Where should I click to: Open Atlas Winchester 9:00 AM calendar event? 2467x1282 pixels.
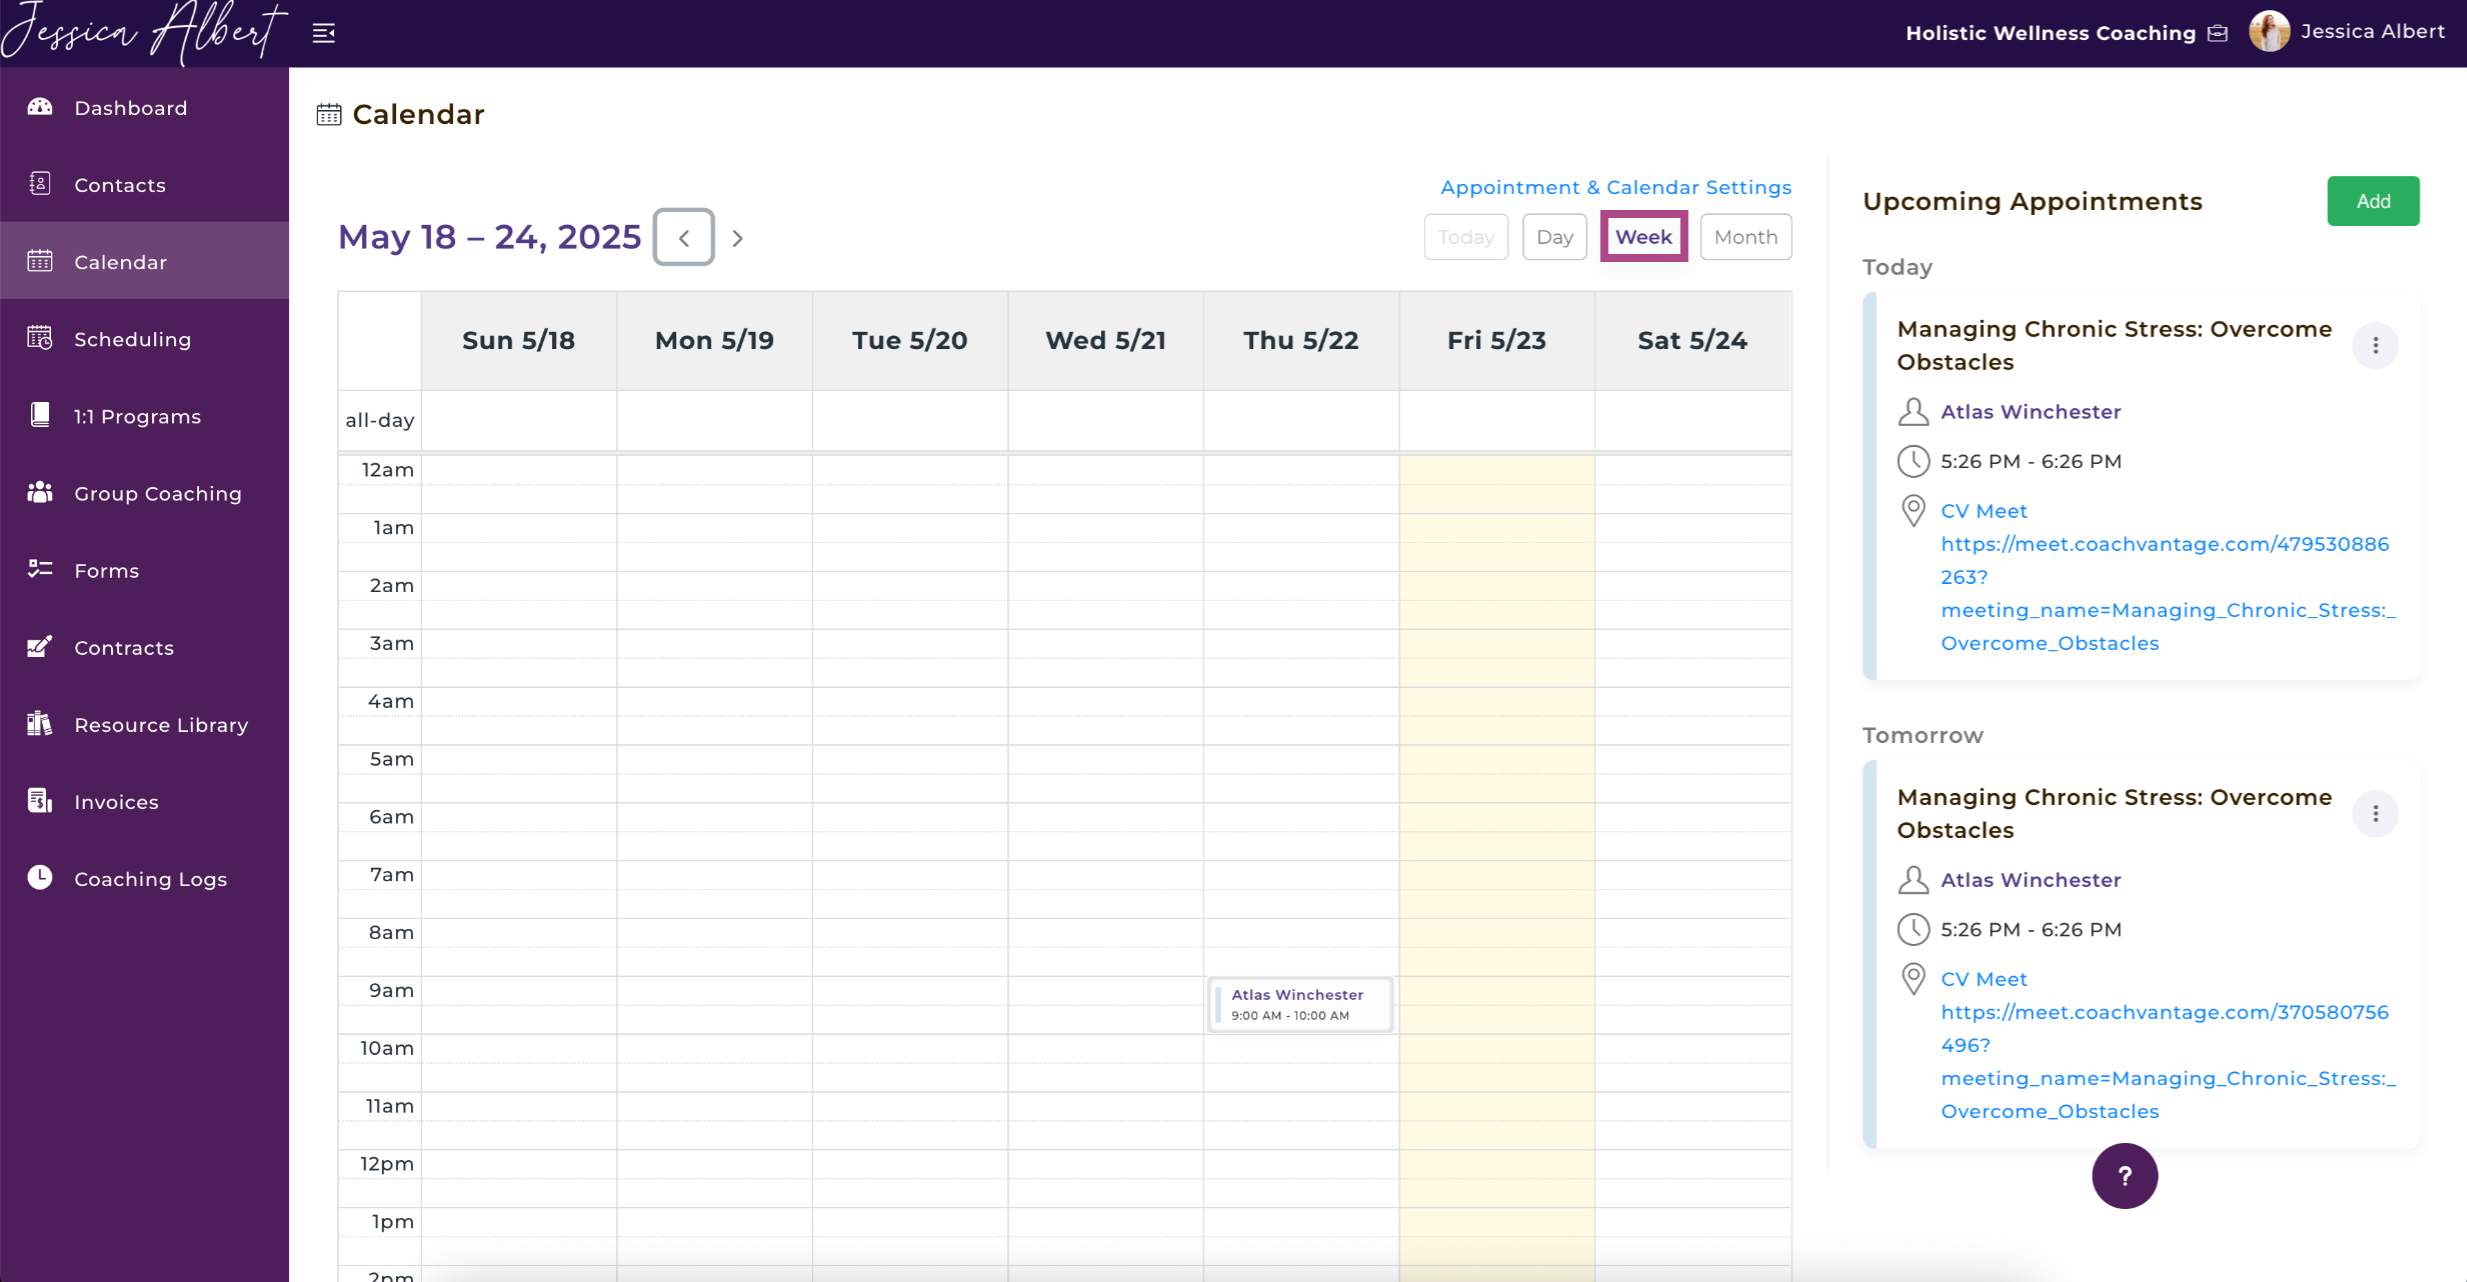tap(1300, 1004)
